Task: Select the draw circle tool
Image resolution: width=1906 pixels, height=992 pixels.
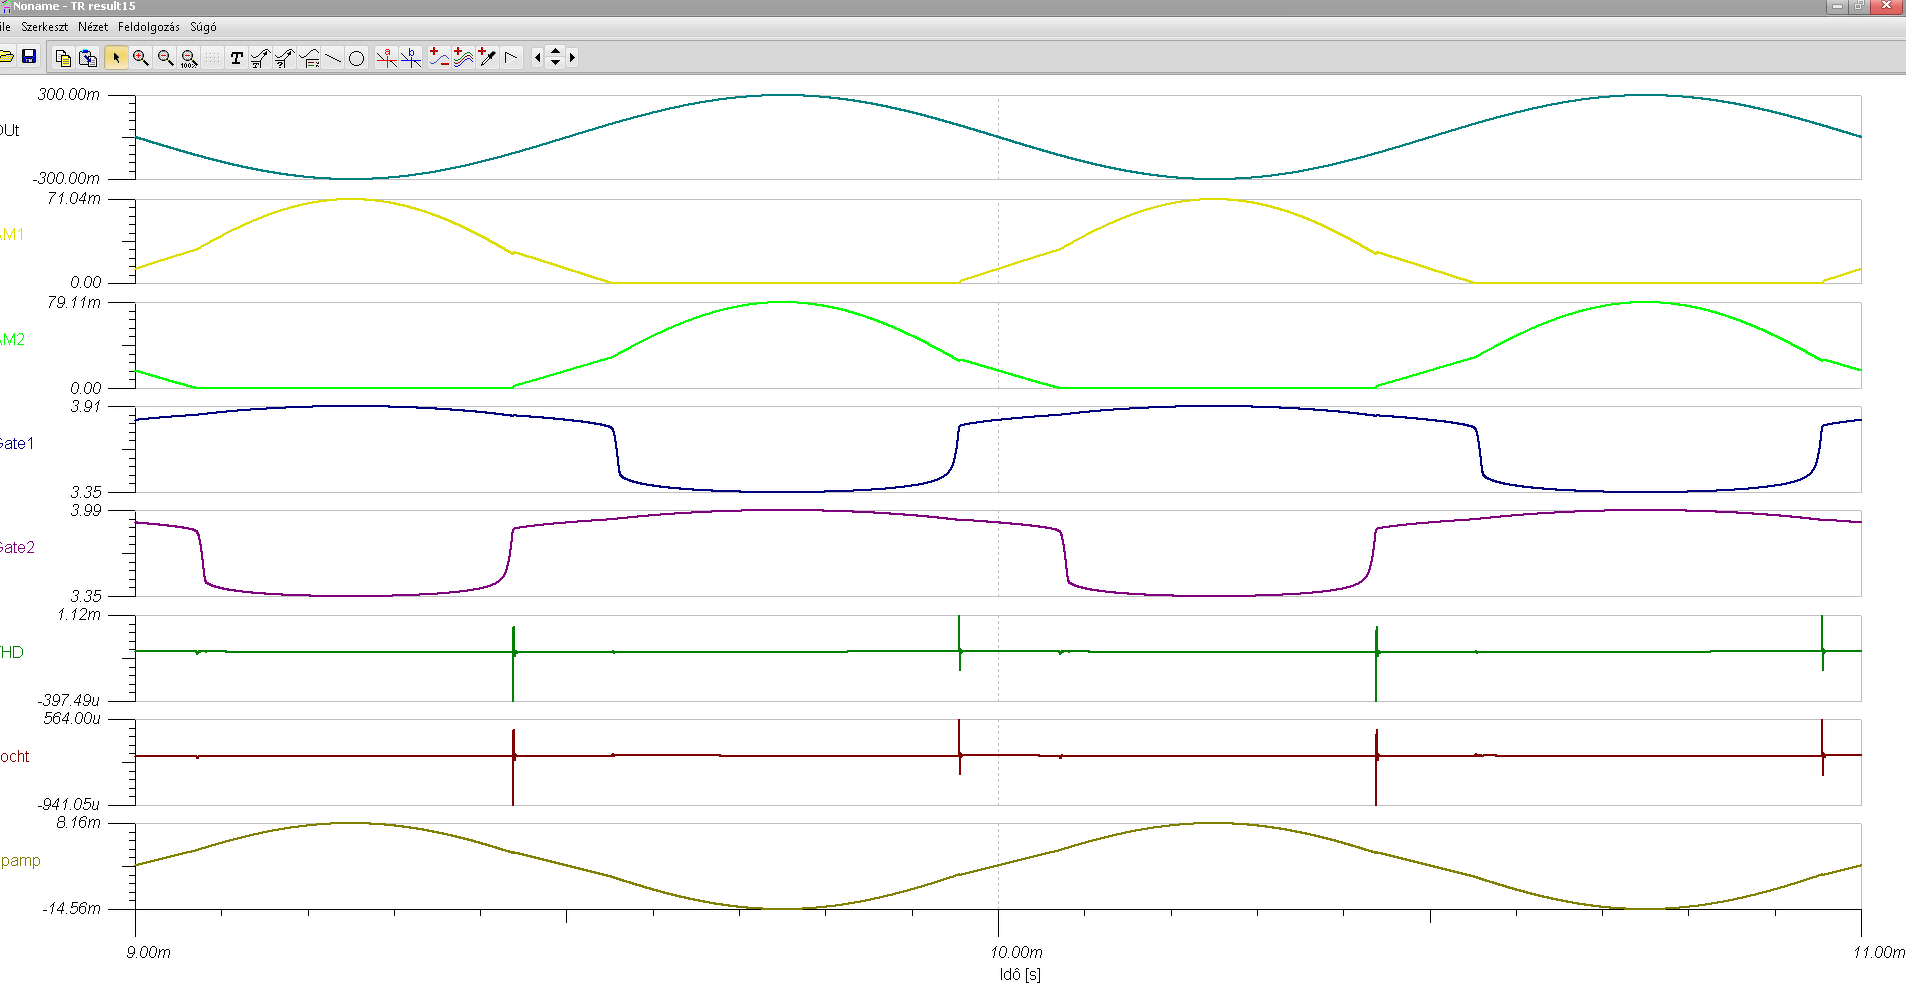Action: pos(356,58)
